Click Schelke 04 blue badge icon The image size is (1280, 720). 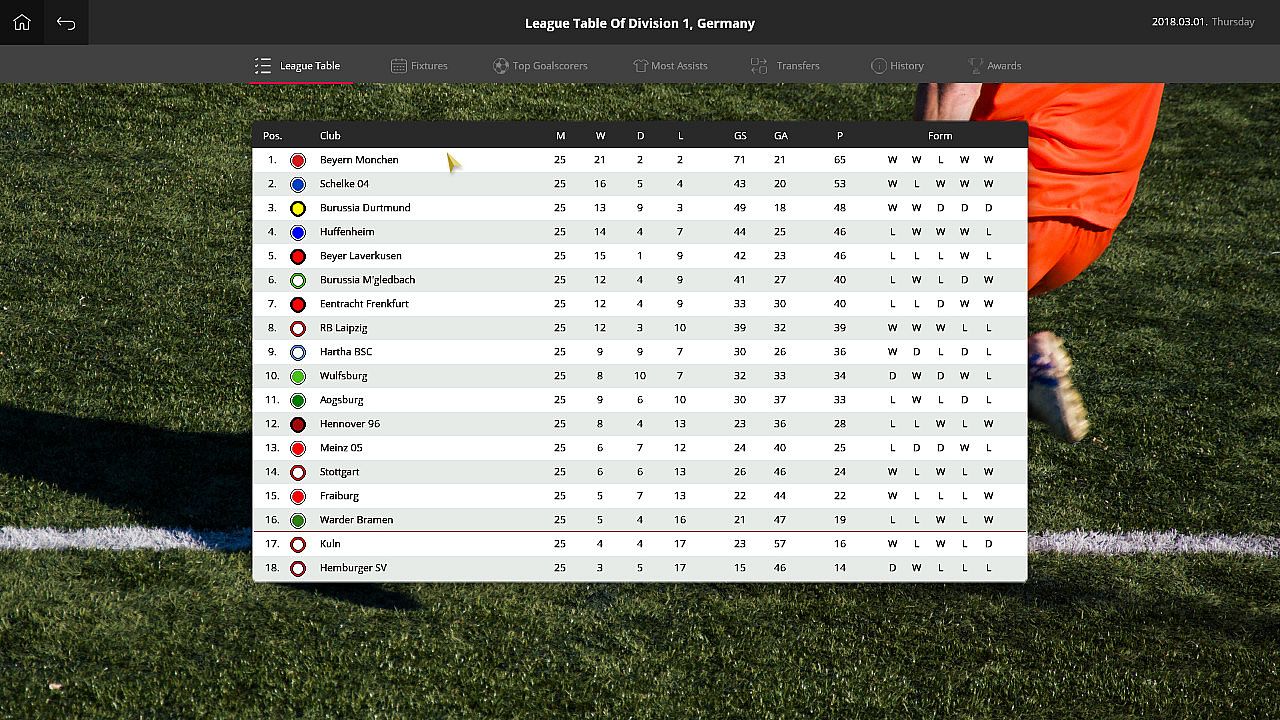(x=297, y=184)
